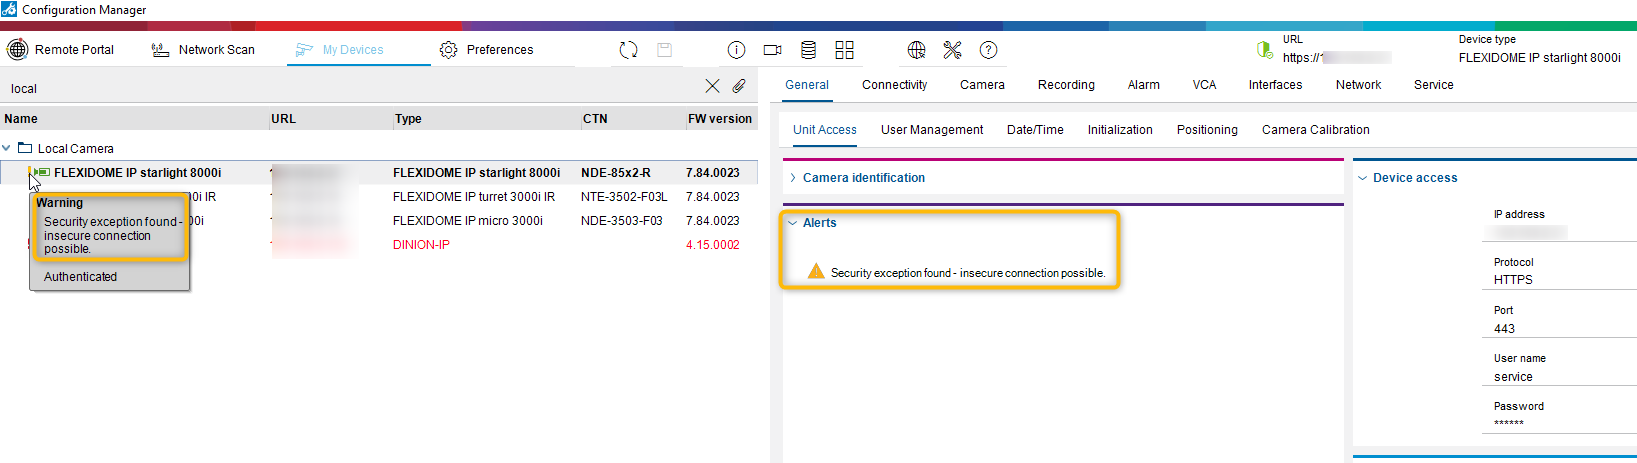
Task: Collapse the Alerts section
Action: tap(793, 223)
